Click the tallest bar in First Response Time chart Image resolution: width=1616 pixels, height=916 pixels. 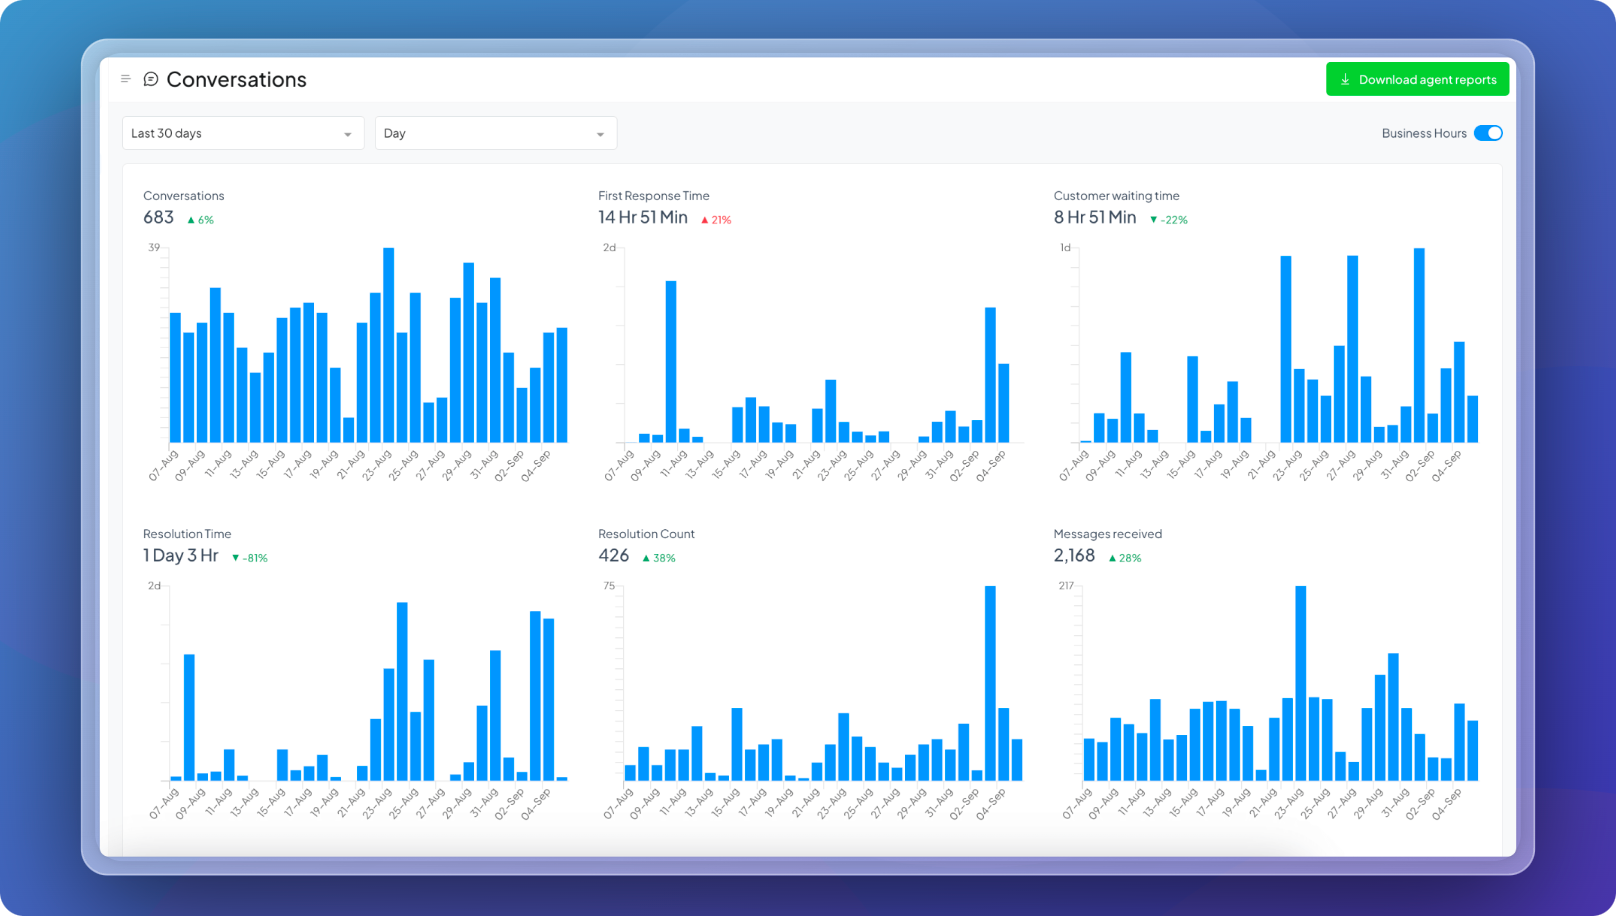[x=671, y=361]
